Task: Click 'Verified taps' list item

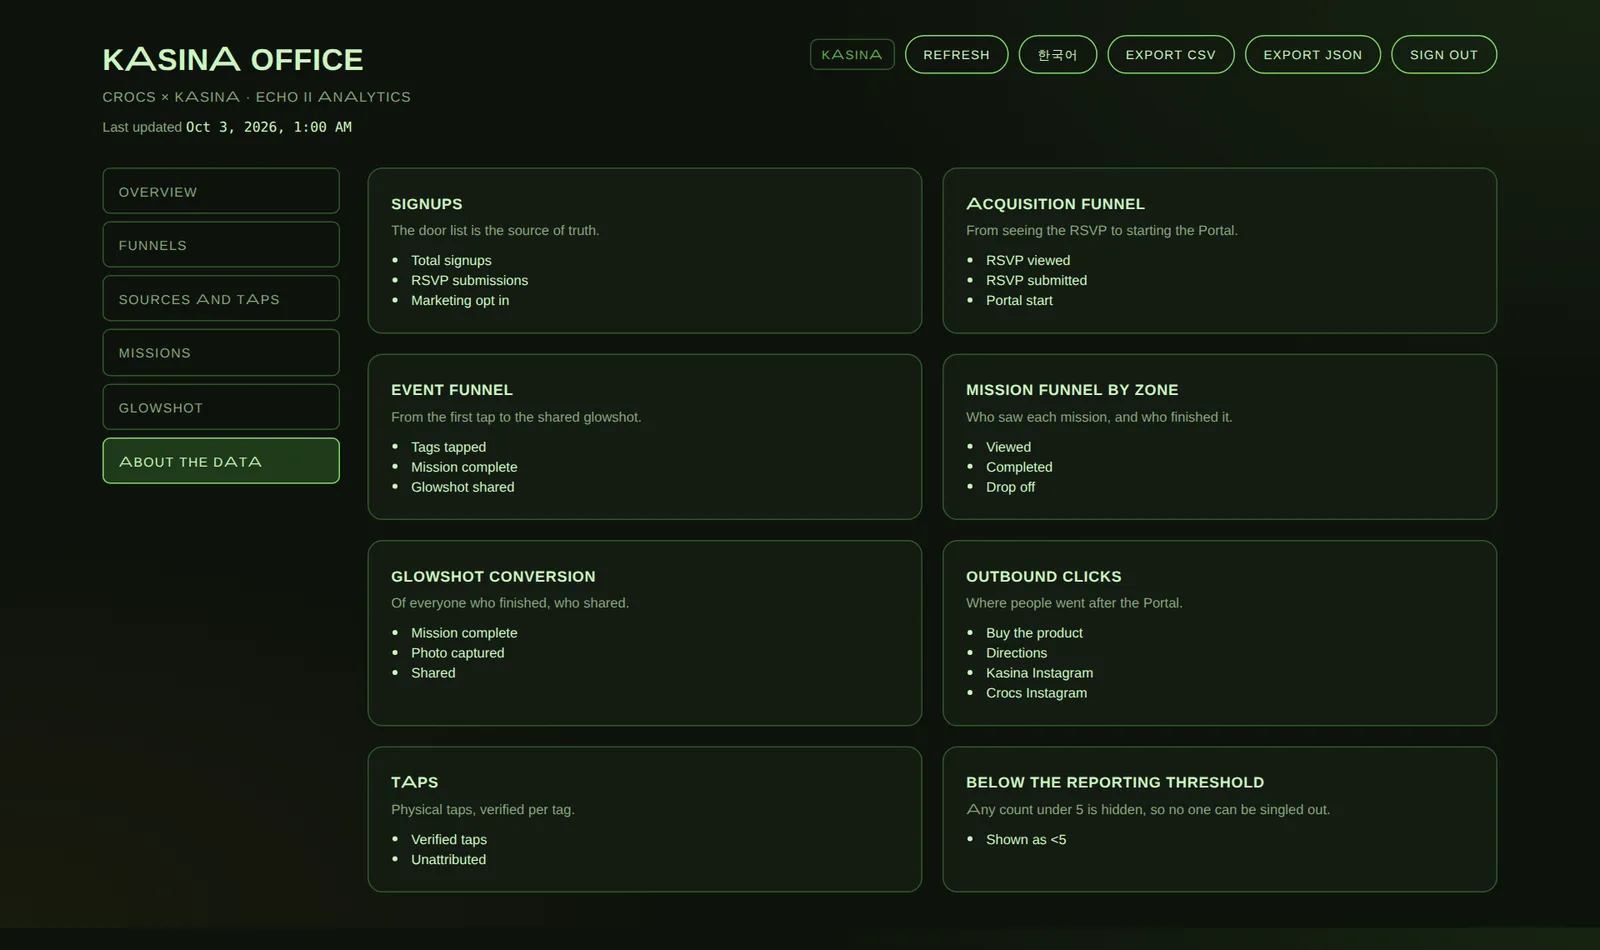Action: (449, 840)
